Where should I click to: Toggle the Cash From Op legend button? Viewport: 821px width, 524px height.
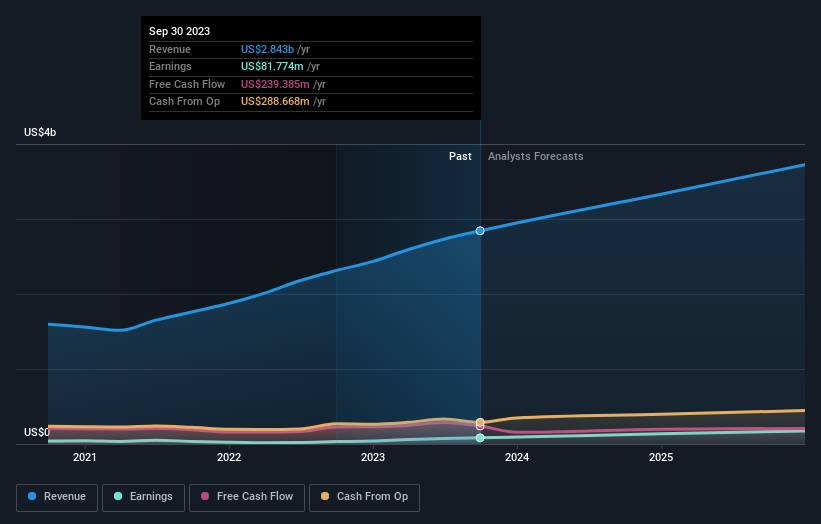[x=364, y=497]
